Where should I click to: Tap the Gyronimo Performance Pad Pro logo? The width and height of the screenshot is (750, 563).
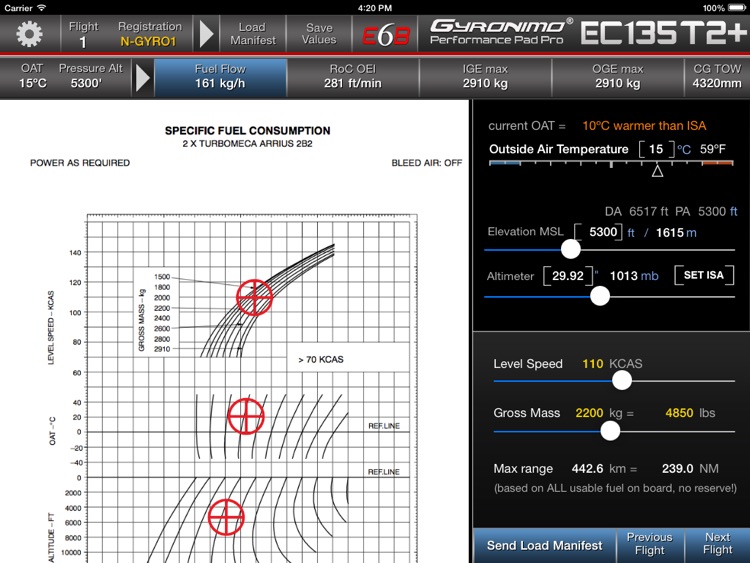pyautogui.click(x=501, y=32)
